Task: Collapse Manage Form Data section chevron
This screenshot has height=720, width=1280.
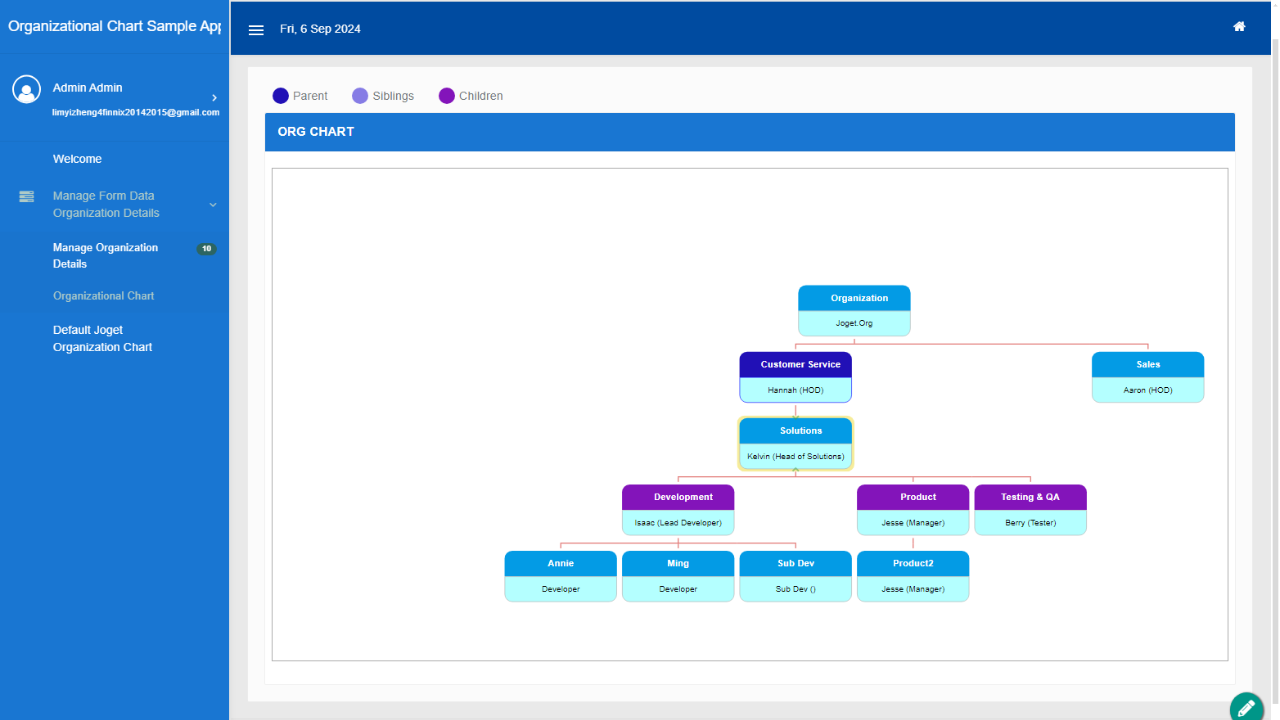Action: (x=212, y=205)
